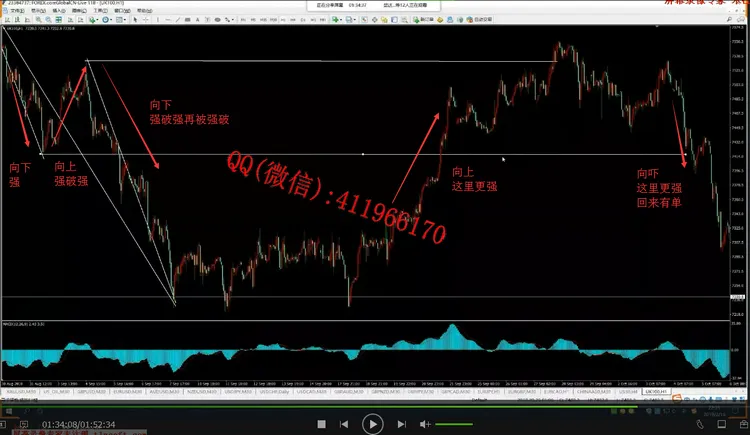Select the text label tool
The image size is (750, 435).
coord(208,20)
